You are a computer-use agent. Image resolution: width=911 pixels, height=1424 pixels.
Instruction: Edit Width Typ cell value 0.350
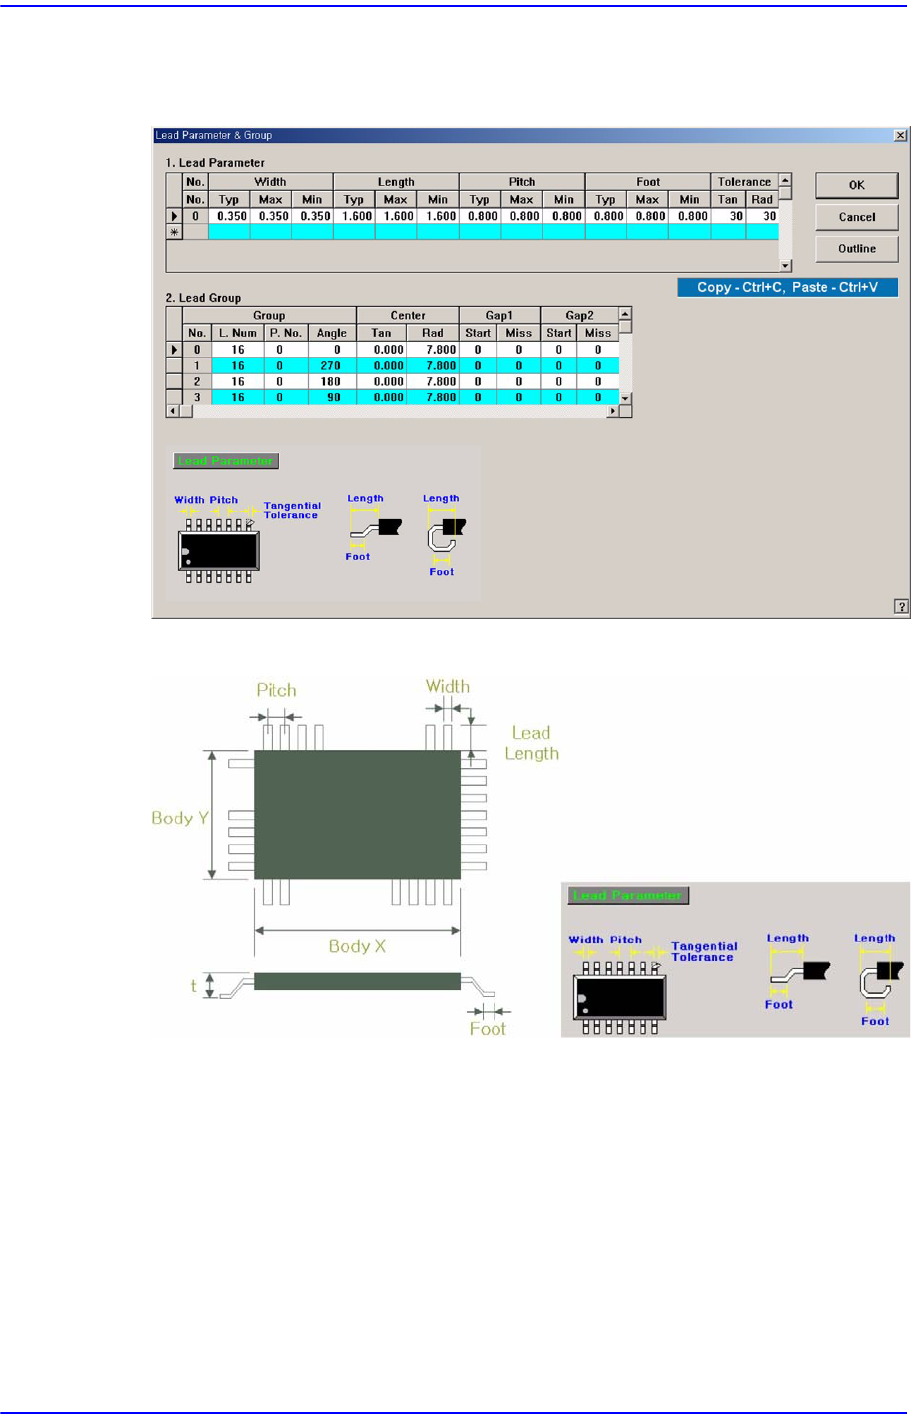tap(229, 216)
